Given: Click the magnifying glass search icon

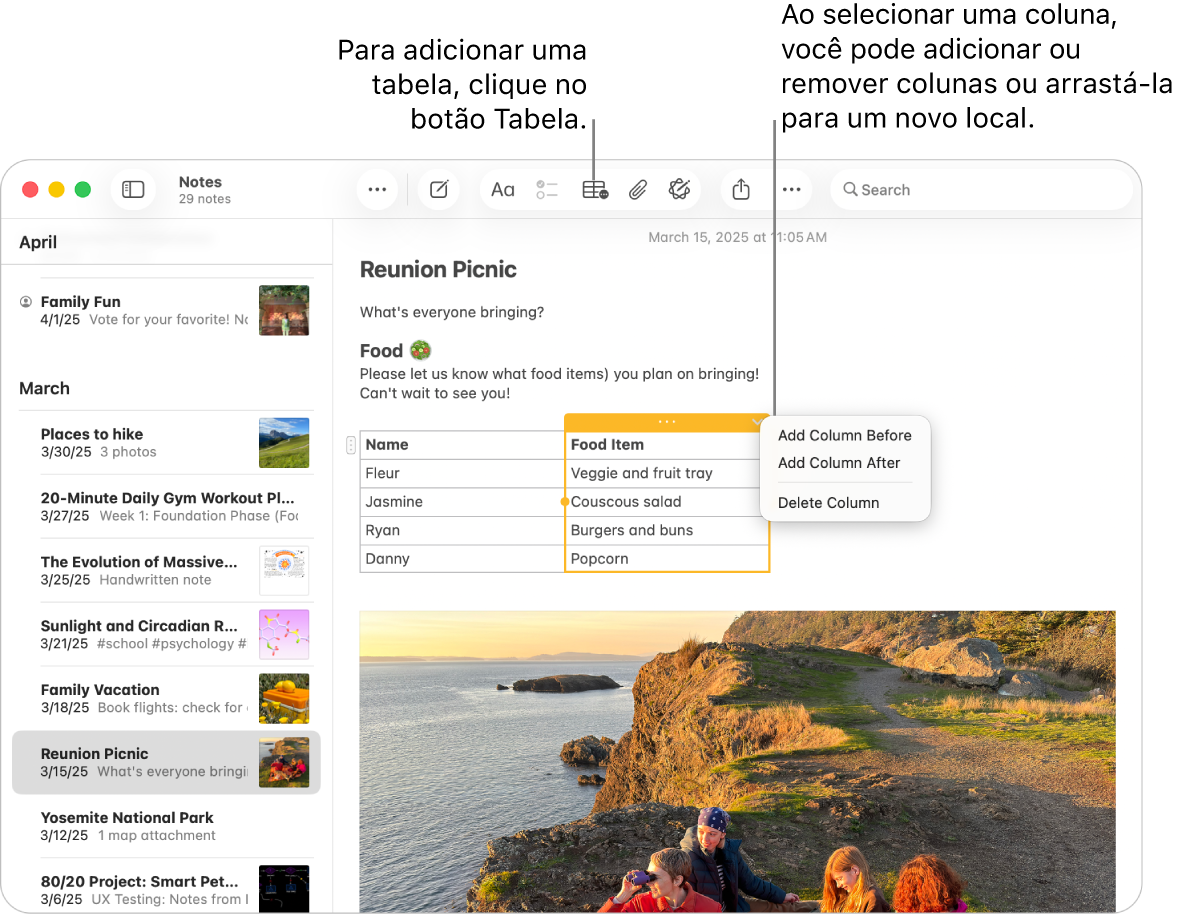Looking at the screenshot, I should [x=850, y=190].
